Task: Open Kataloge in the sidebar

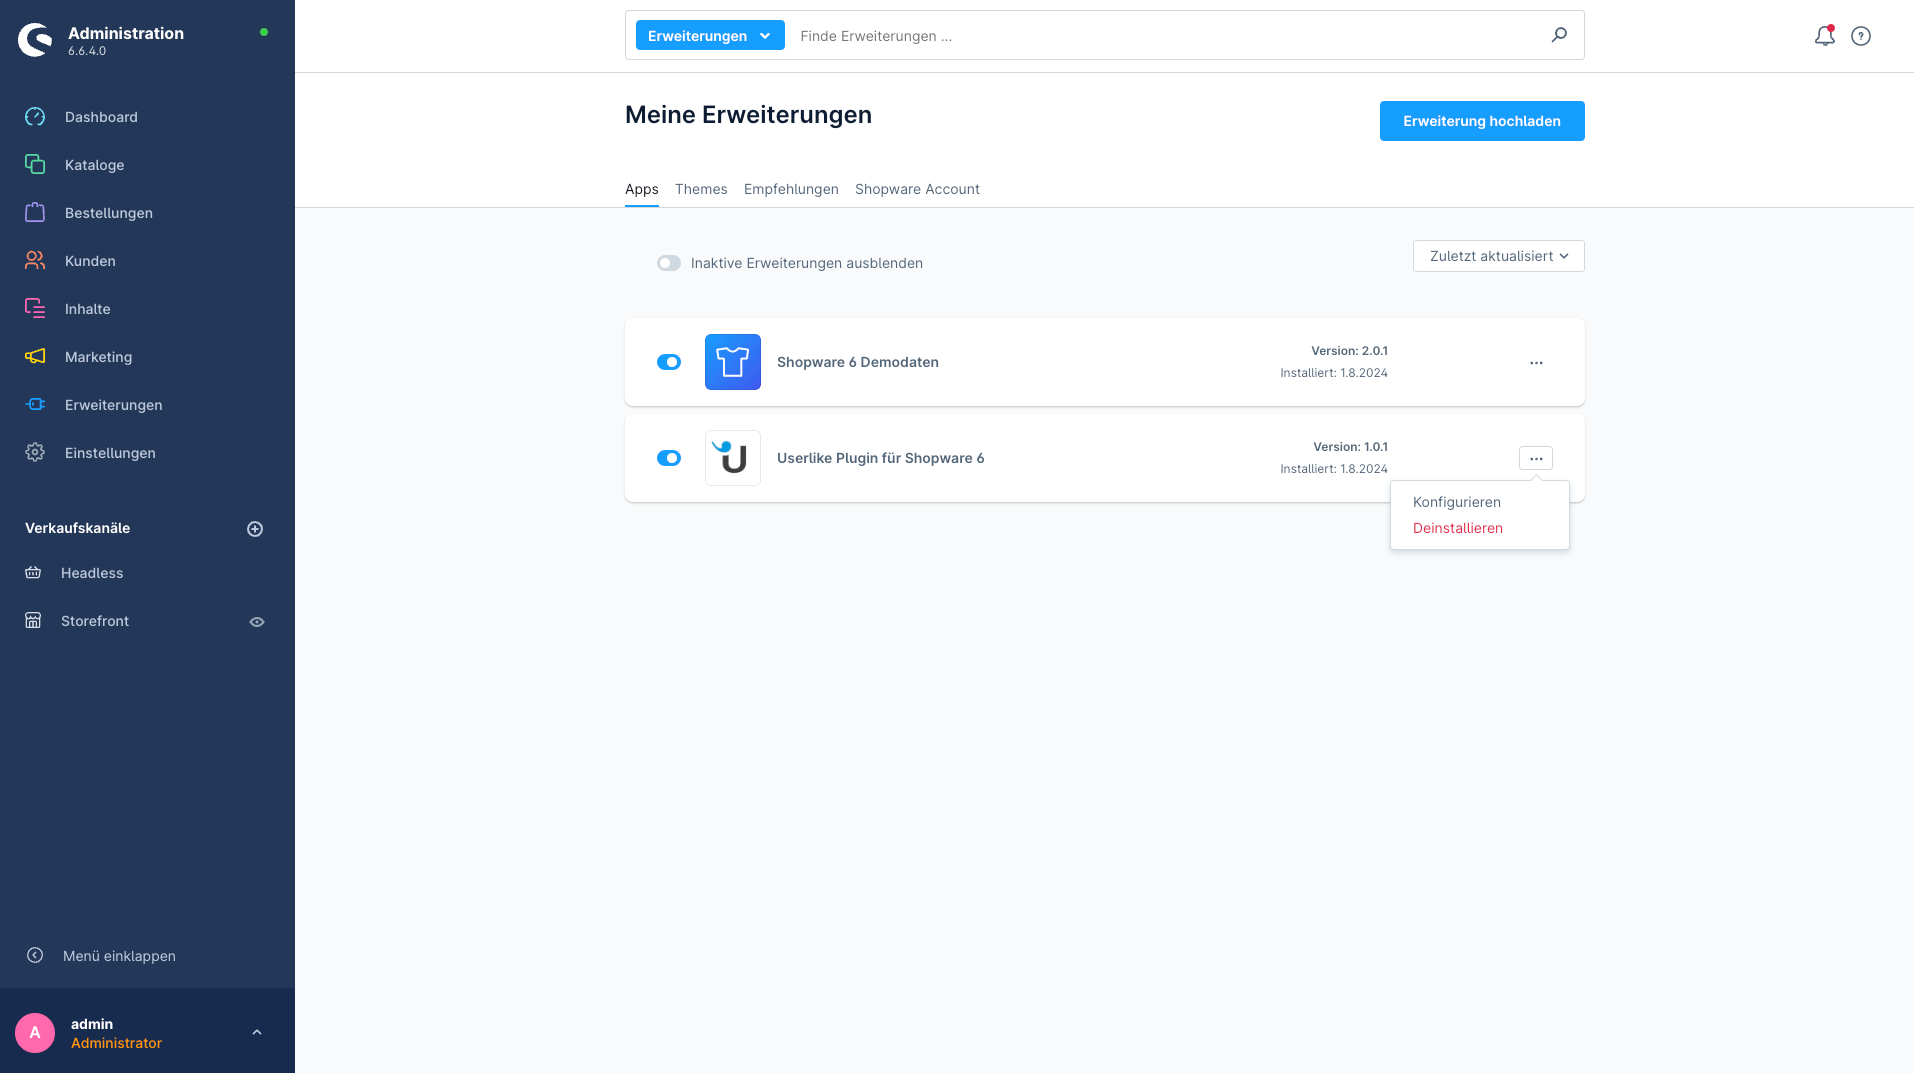Action: pyautogui.click(x=95, y=165)
